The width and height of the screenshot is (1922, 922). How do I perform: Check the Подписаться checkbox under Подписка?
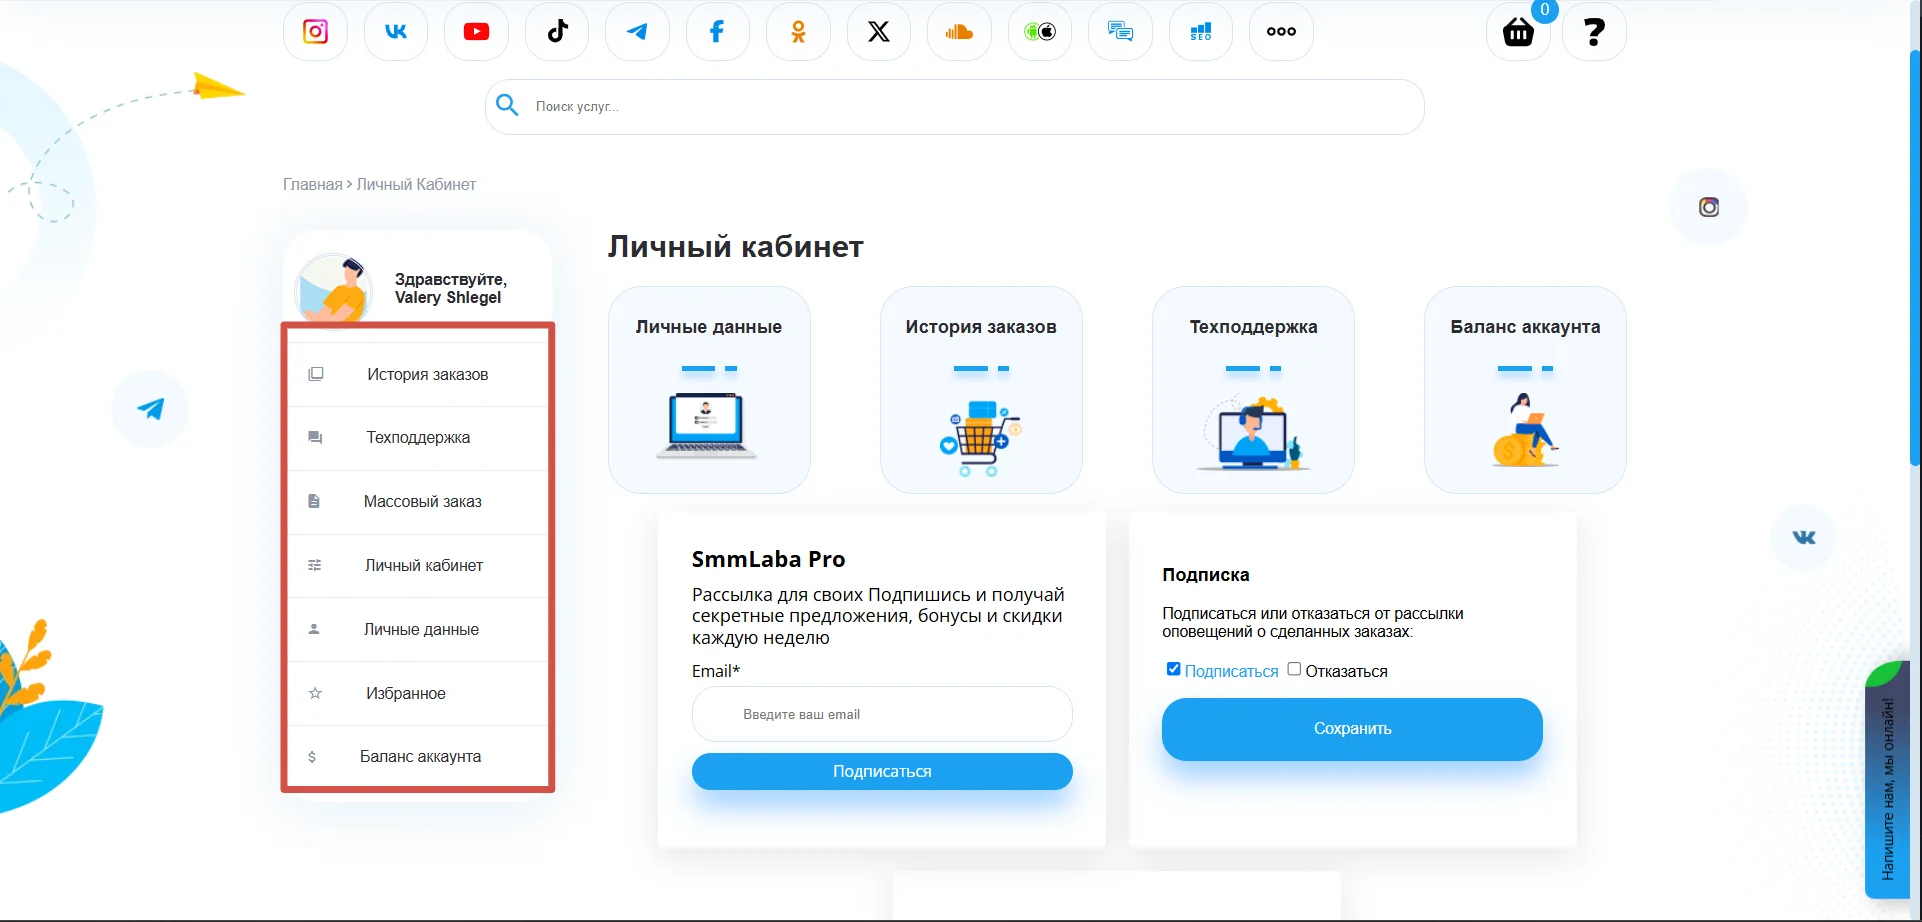[1173, 669]
